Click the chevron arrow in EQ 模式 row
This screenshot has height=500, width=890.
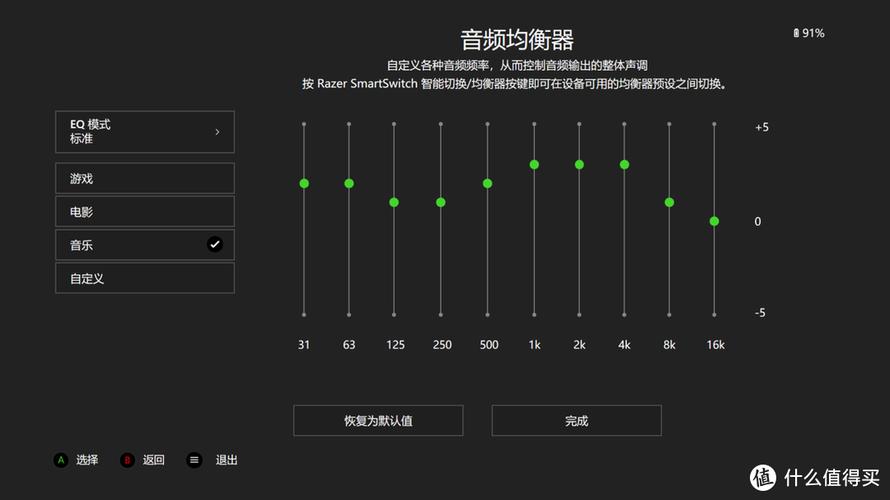tap(217, 132)
